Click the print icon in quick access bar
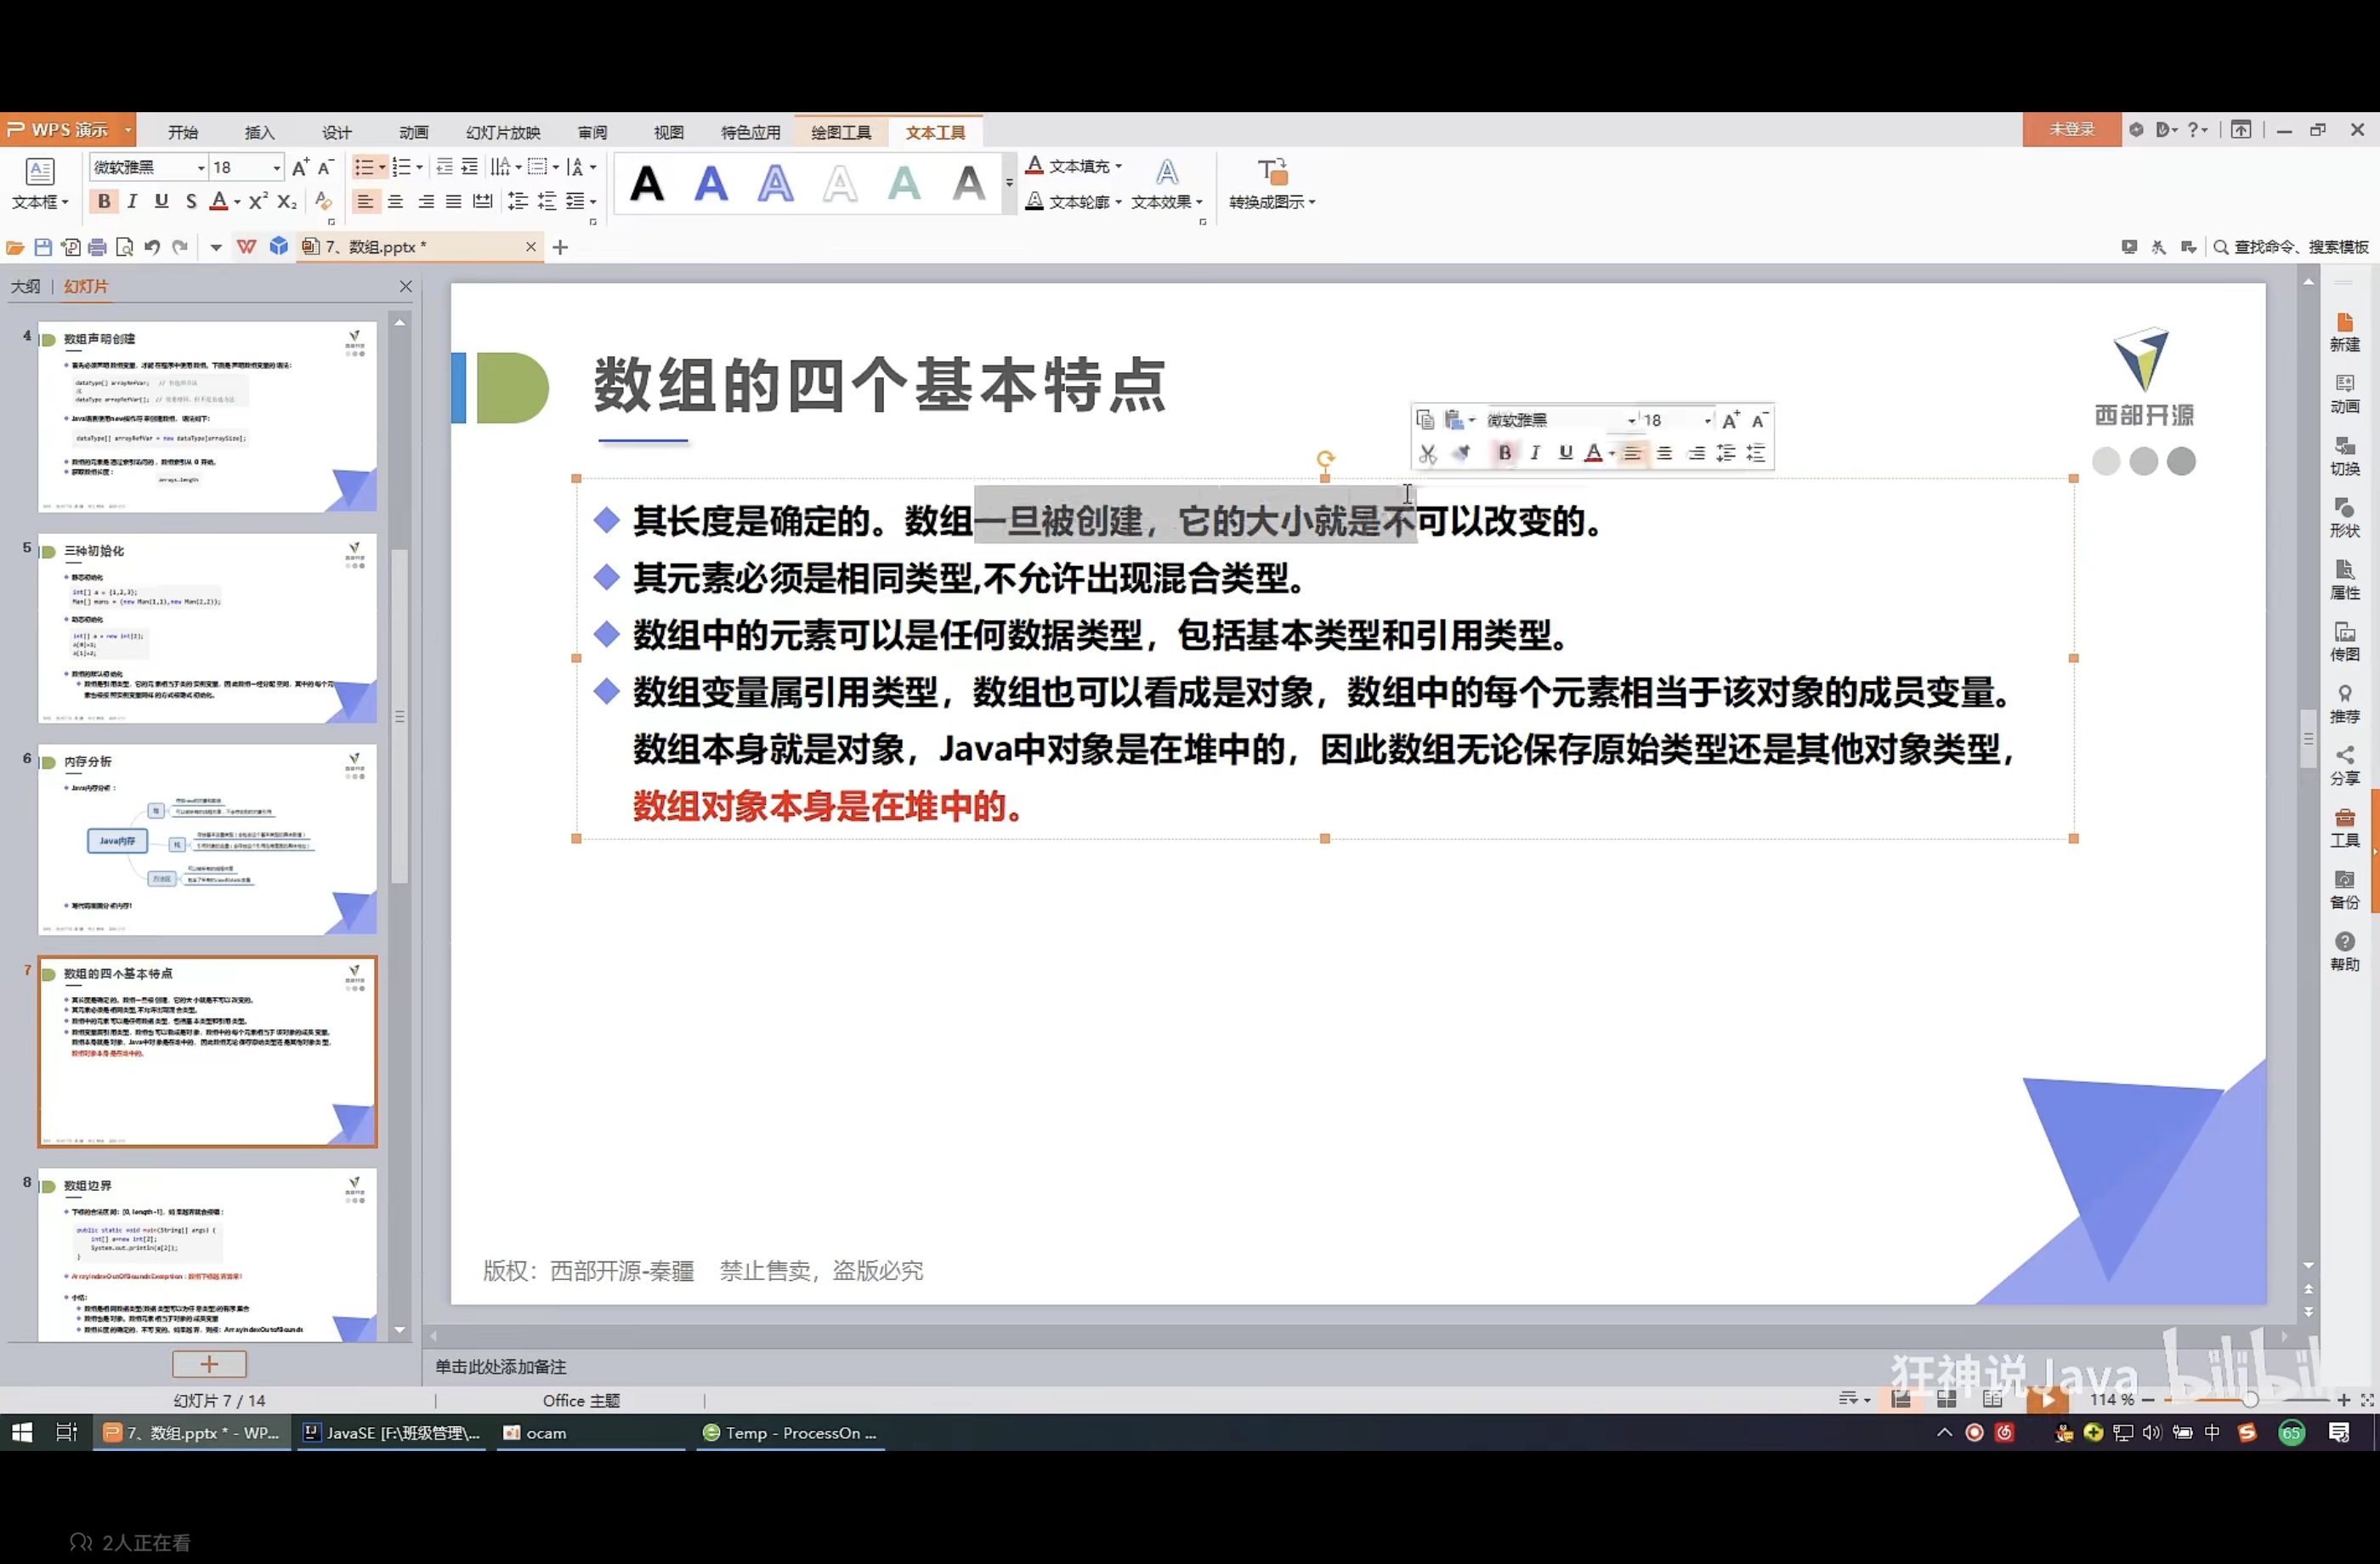The image size is (2380, 1564). tap(97, 247)
